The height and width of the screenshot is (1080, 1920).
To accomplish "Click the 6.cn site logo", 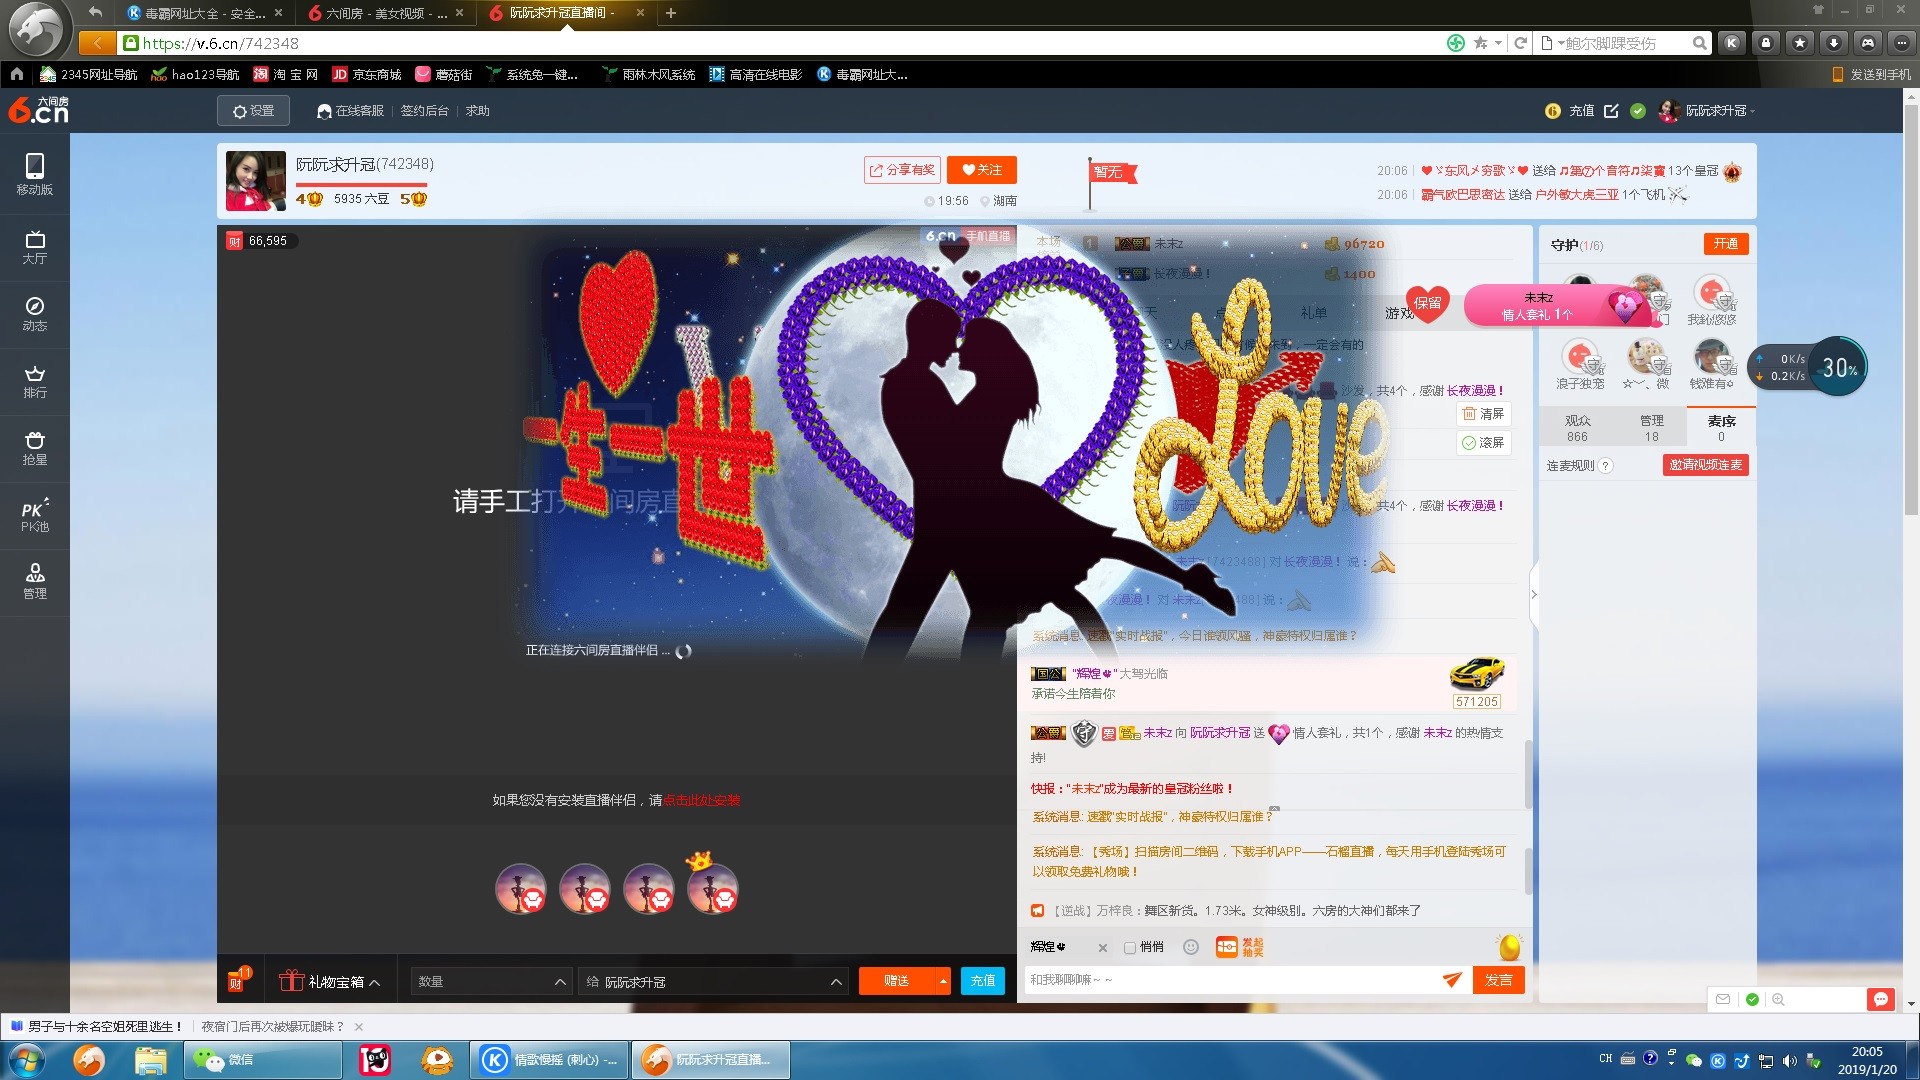I will [x=39, y=110].
